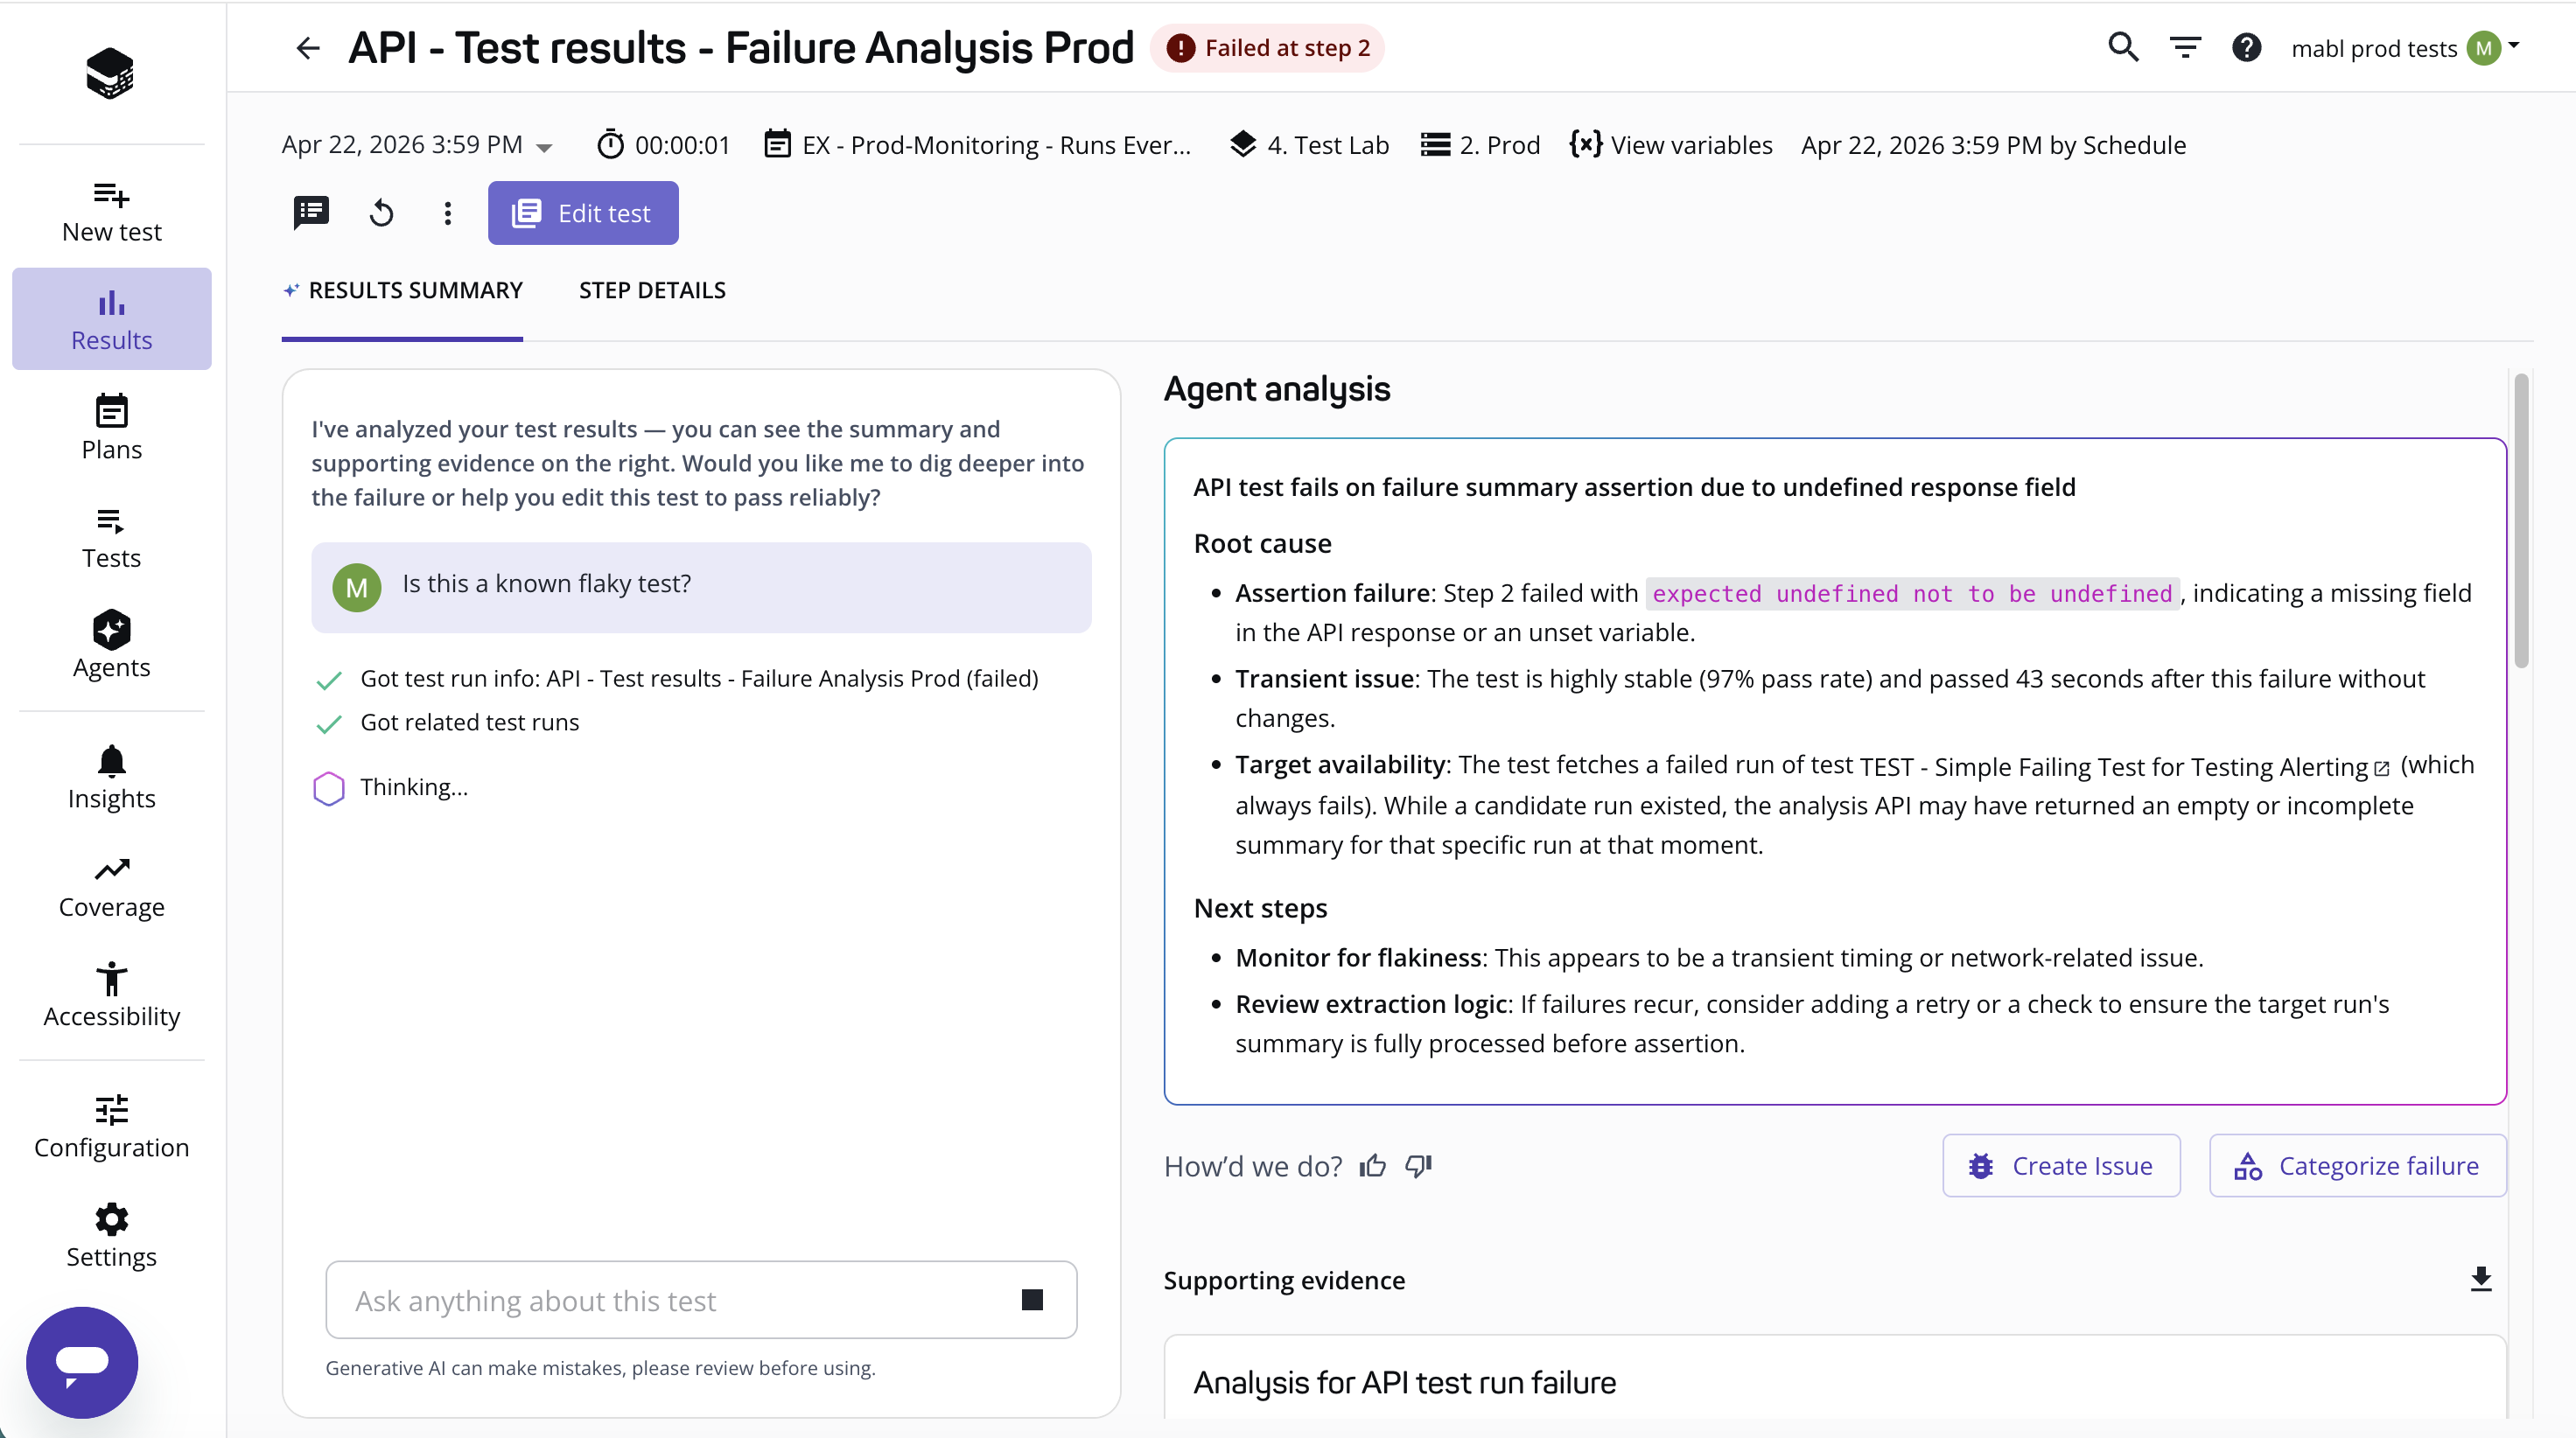The width and height of the screenshot is (2576, 1438).
Task: Open the EX - Prod-Monitoring plan link
Action: pos(978,146)
